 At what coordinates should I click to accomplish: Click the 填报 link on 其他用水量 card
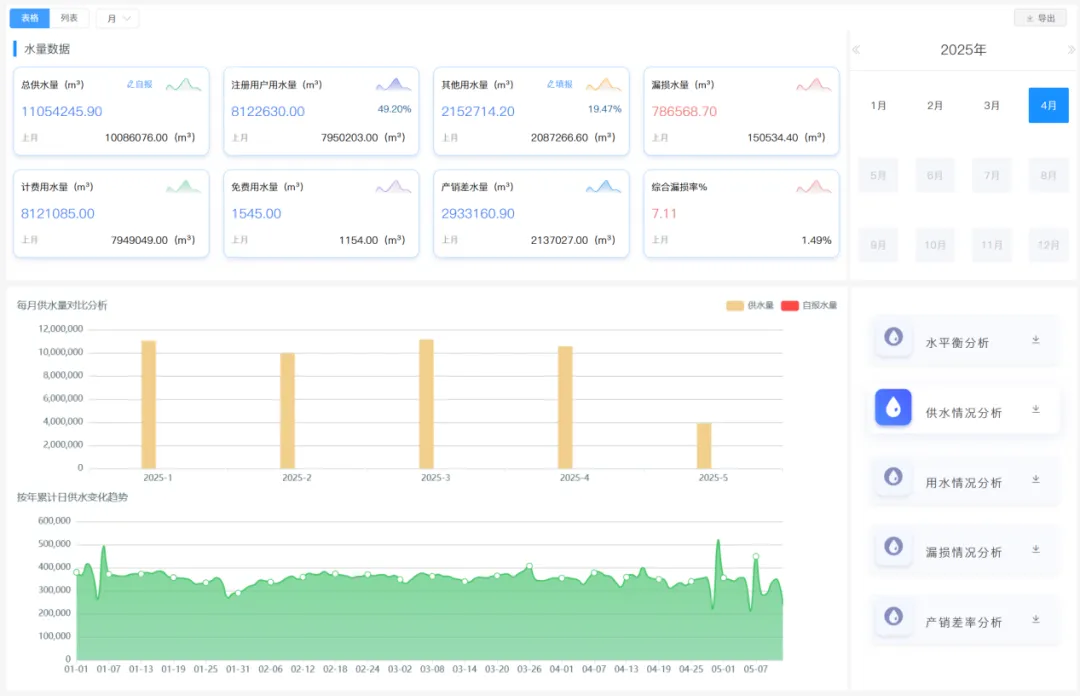pos(560,85)
